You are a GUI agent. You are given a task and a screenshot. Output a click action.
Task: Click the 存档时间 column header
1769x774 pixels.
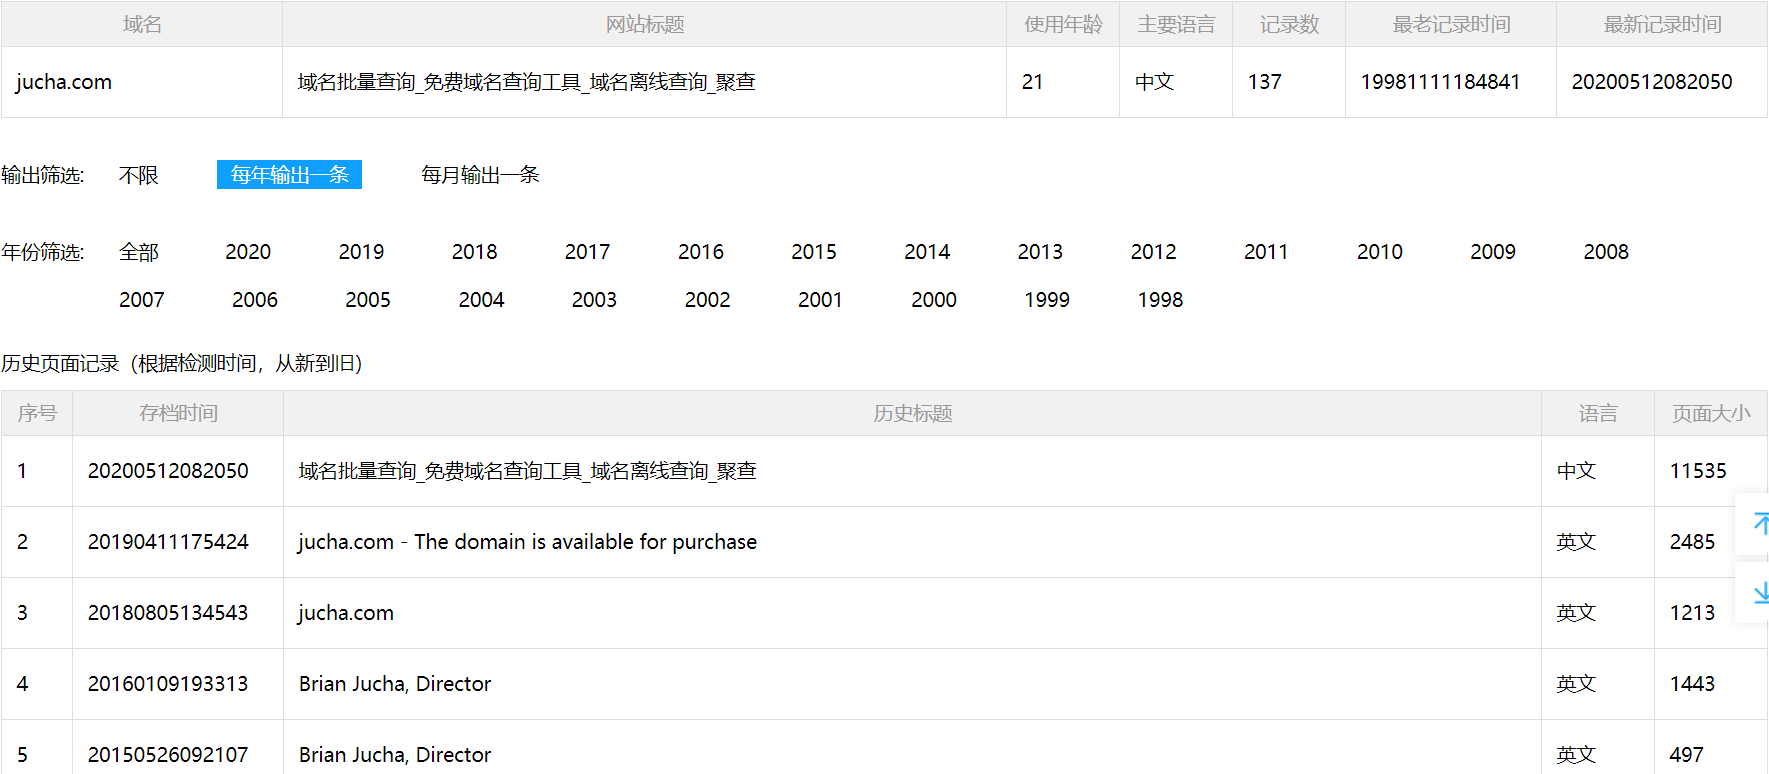click(178, 413)
